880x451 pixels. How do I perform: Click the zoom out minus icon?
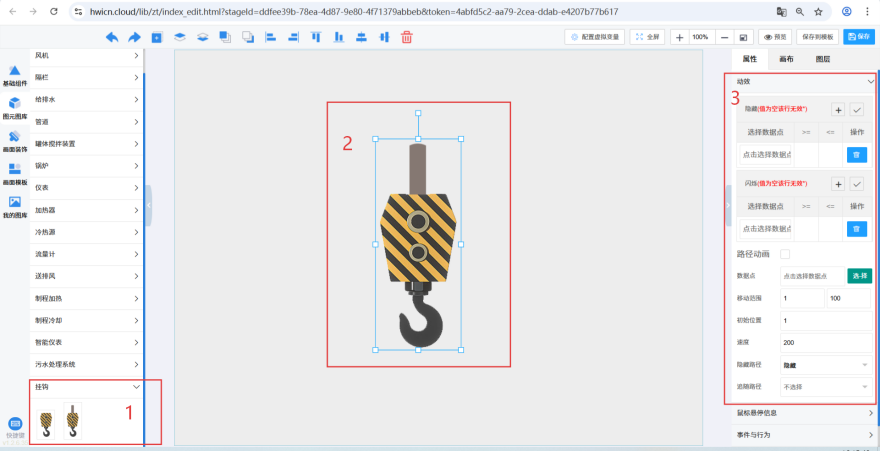click(x=724, y=37)
